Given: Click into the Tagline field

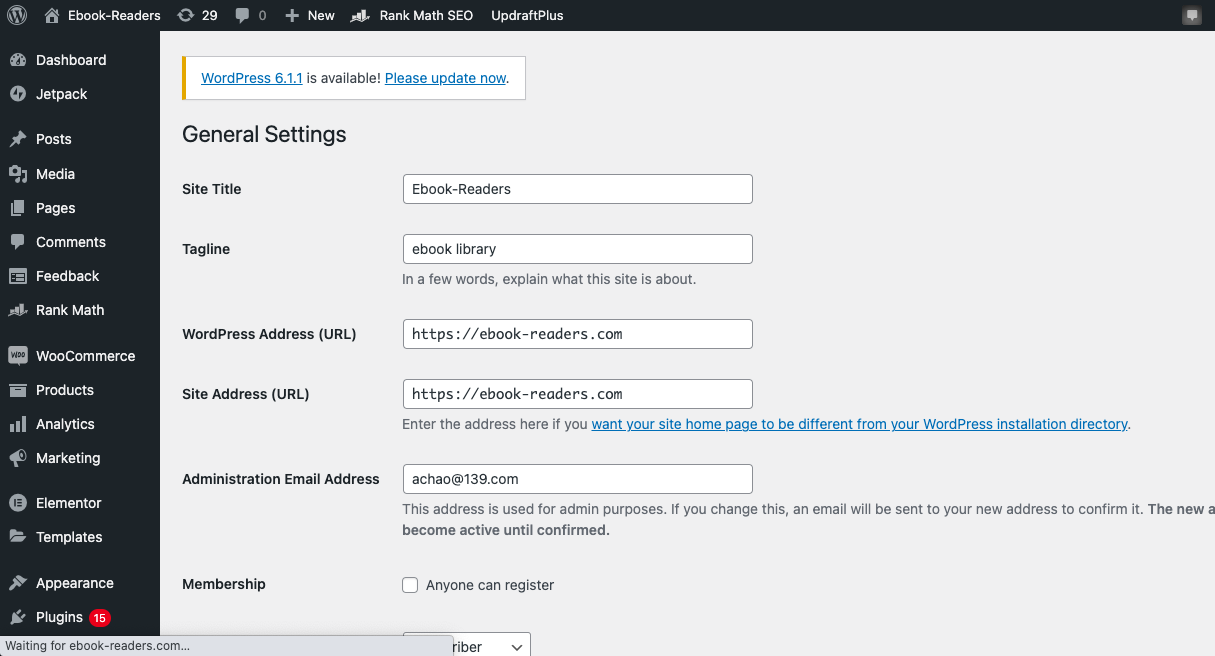Looking at the screenshot, I should point(577,249).
